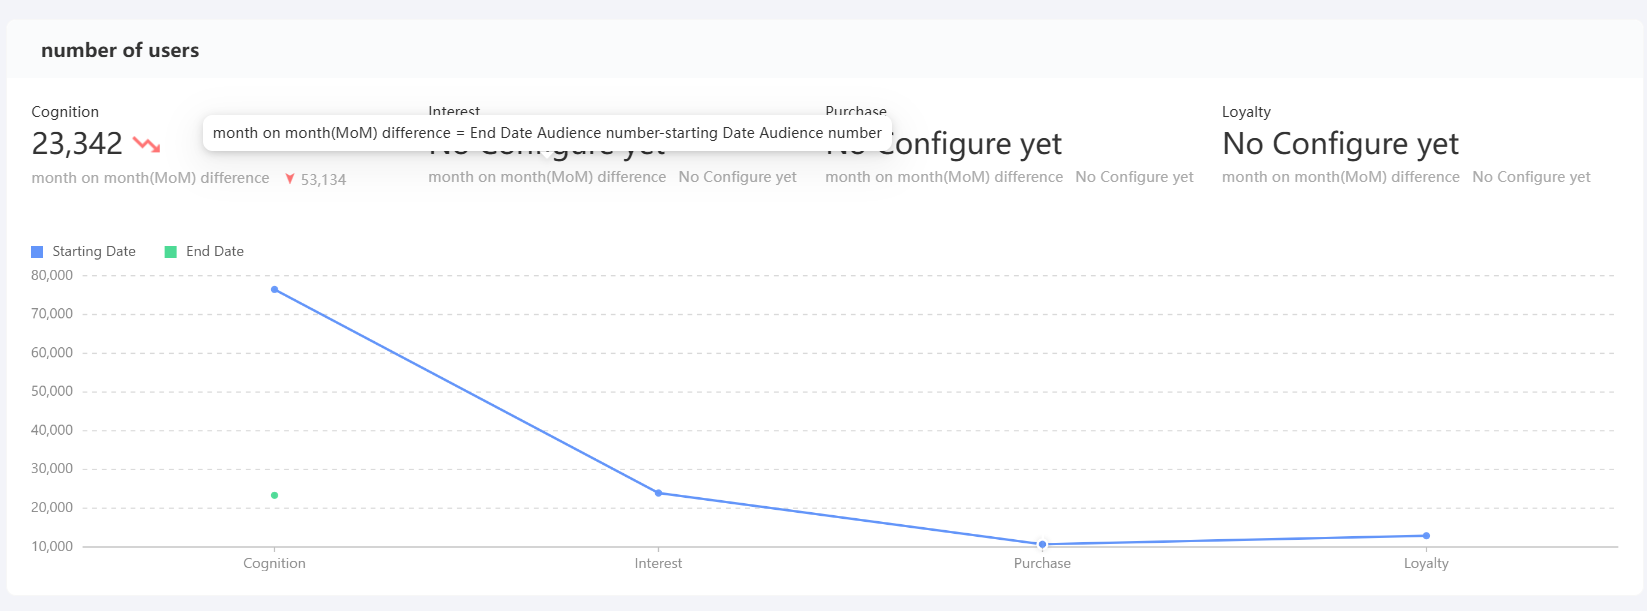Click the green End Date legend square

coord(171,252)
